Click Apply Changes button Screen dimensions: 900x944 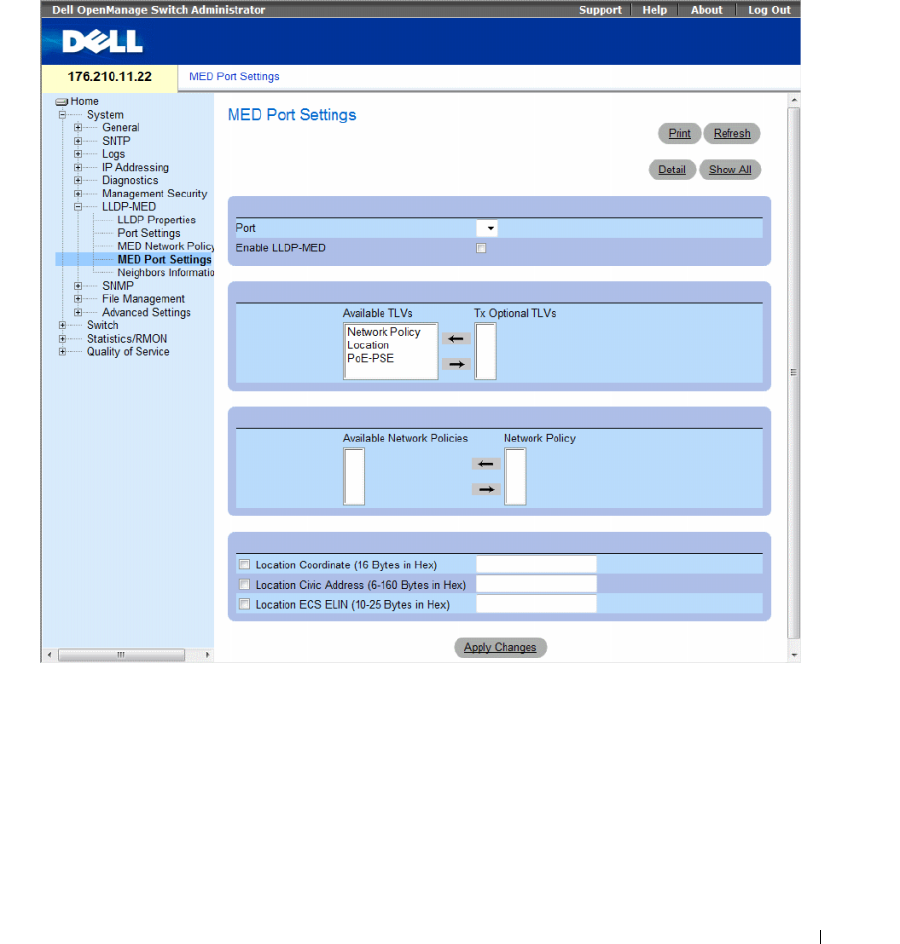point(500,648)
